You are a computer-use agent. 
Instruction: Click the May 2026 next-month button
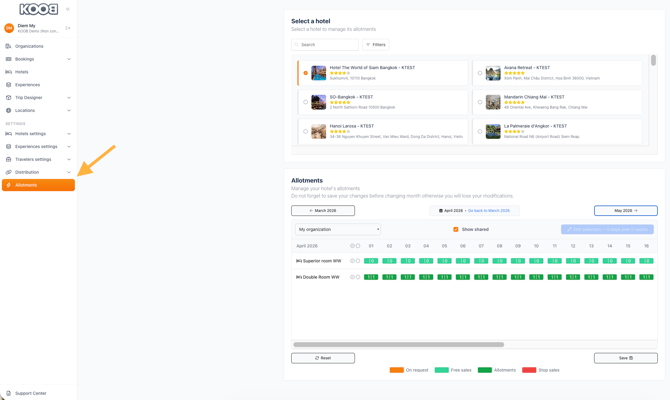(625, 211)
